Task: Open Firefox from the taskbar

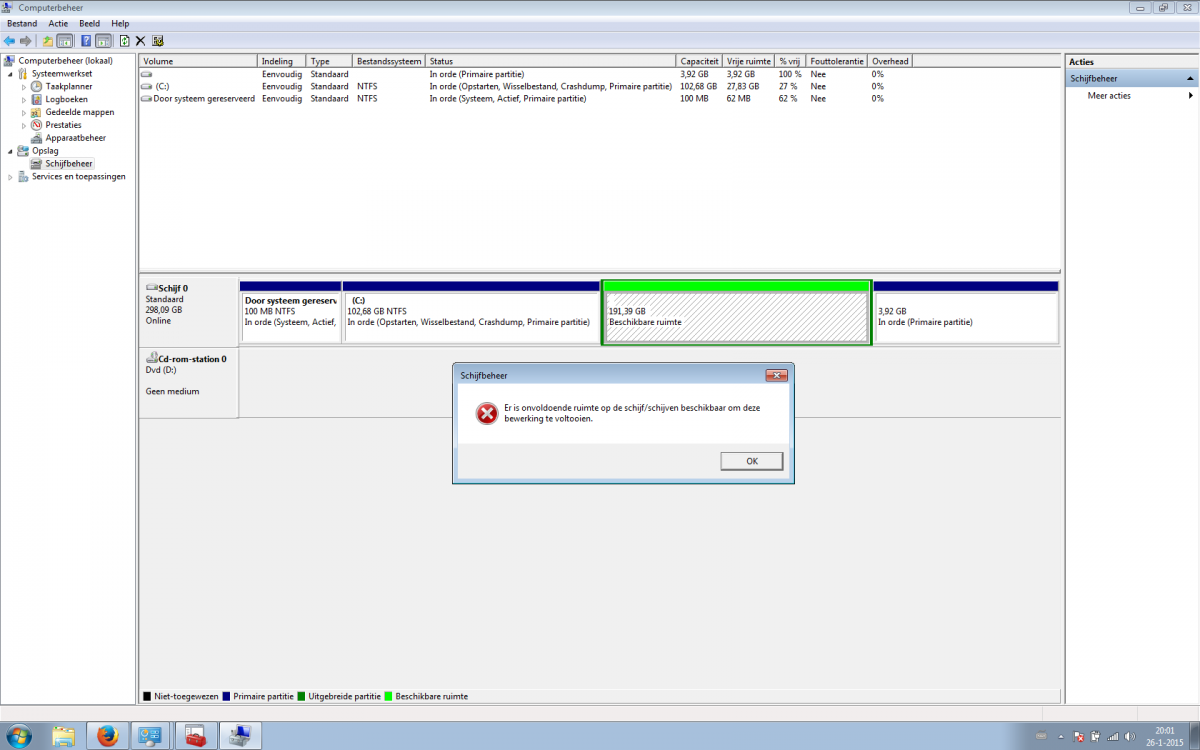Action: (107, 735)
